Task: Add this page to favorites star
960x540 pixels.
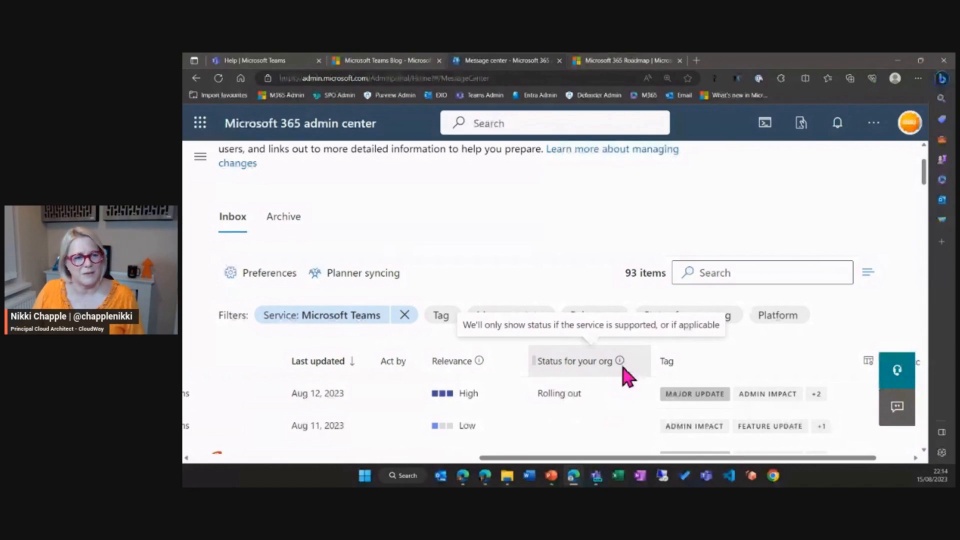Action: (688, 78)
